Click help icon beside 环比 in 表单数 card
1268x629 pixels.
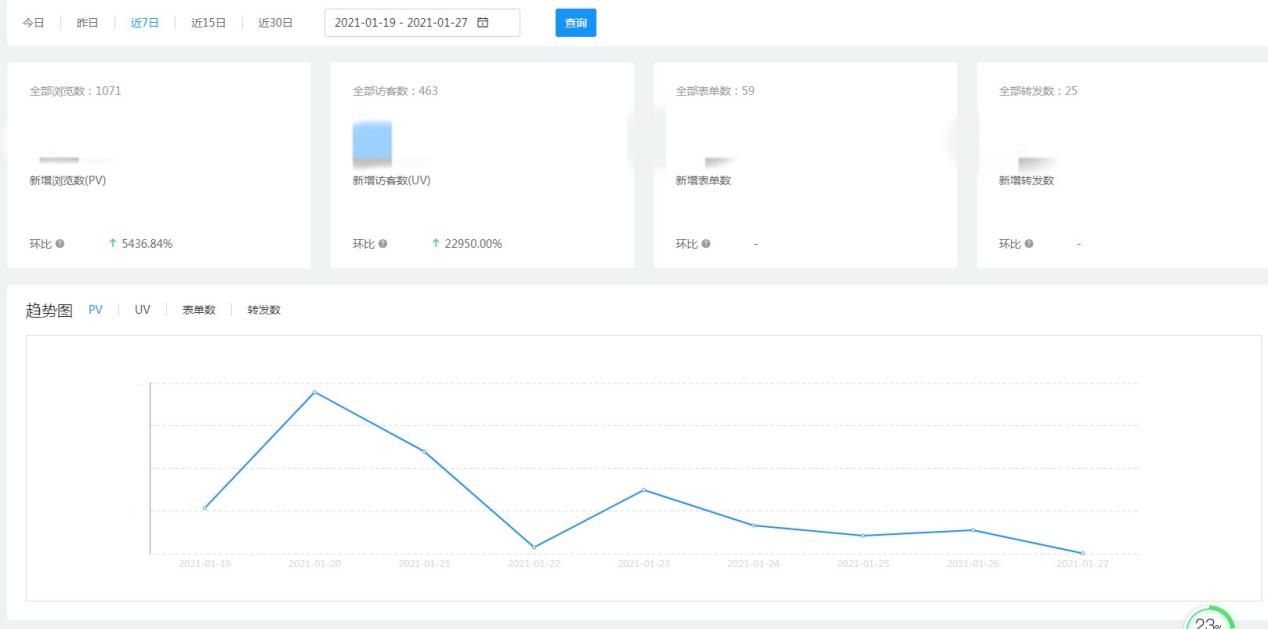(706, 244)
